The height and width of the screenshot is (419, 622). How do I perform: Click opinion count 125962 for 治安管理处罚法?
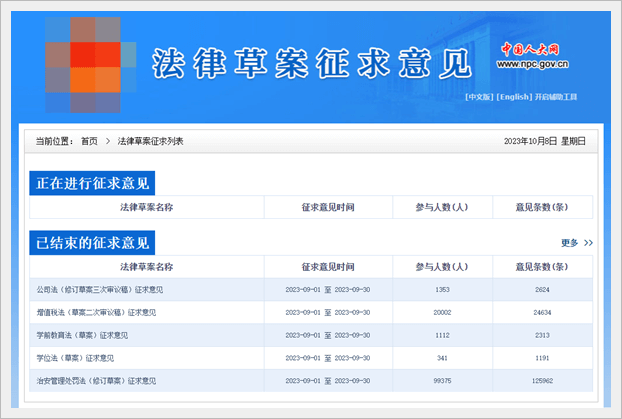(542, 381)
